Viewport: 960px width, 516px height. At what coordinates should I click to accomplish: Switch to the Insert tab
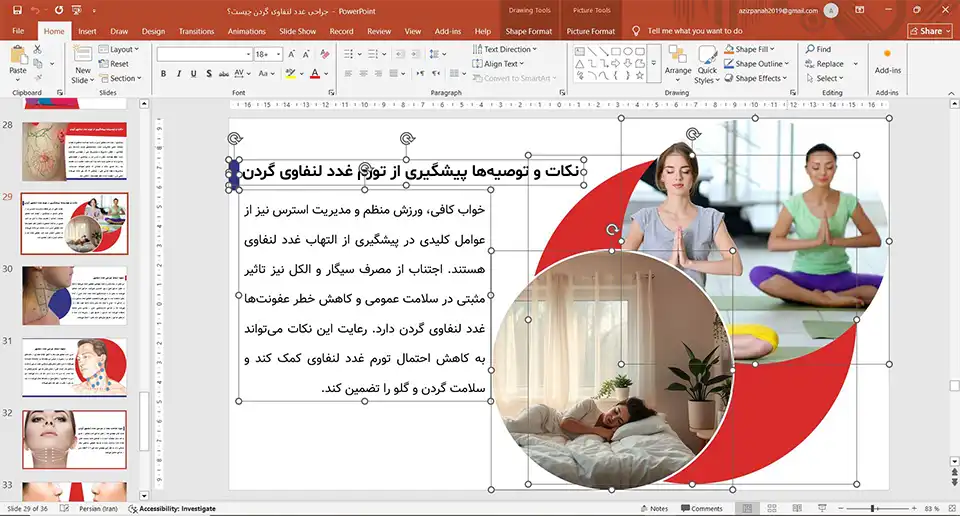tap(87, 31)
